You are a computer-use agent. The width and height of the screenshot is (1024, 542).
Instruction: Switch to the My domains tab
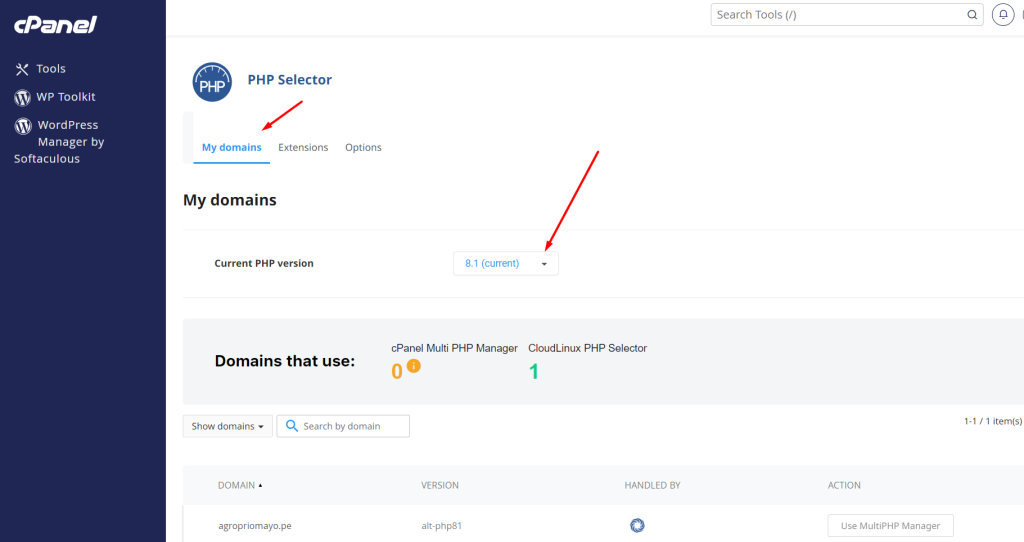[231, 148]
